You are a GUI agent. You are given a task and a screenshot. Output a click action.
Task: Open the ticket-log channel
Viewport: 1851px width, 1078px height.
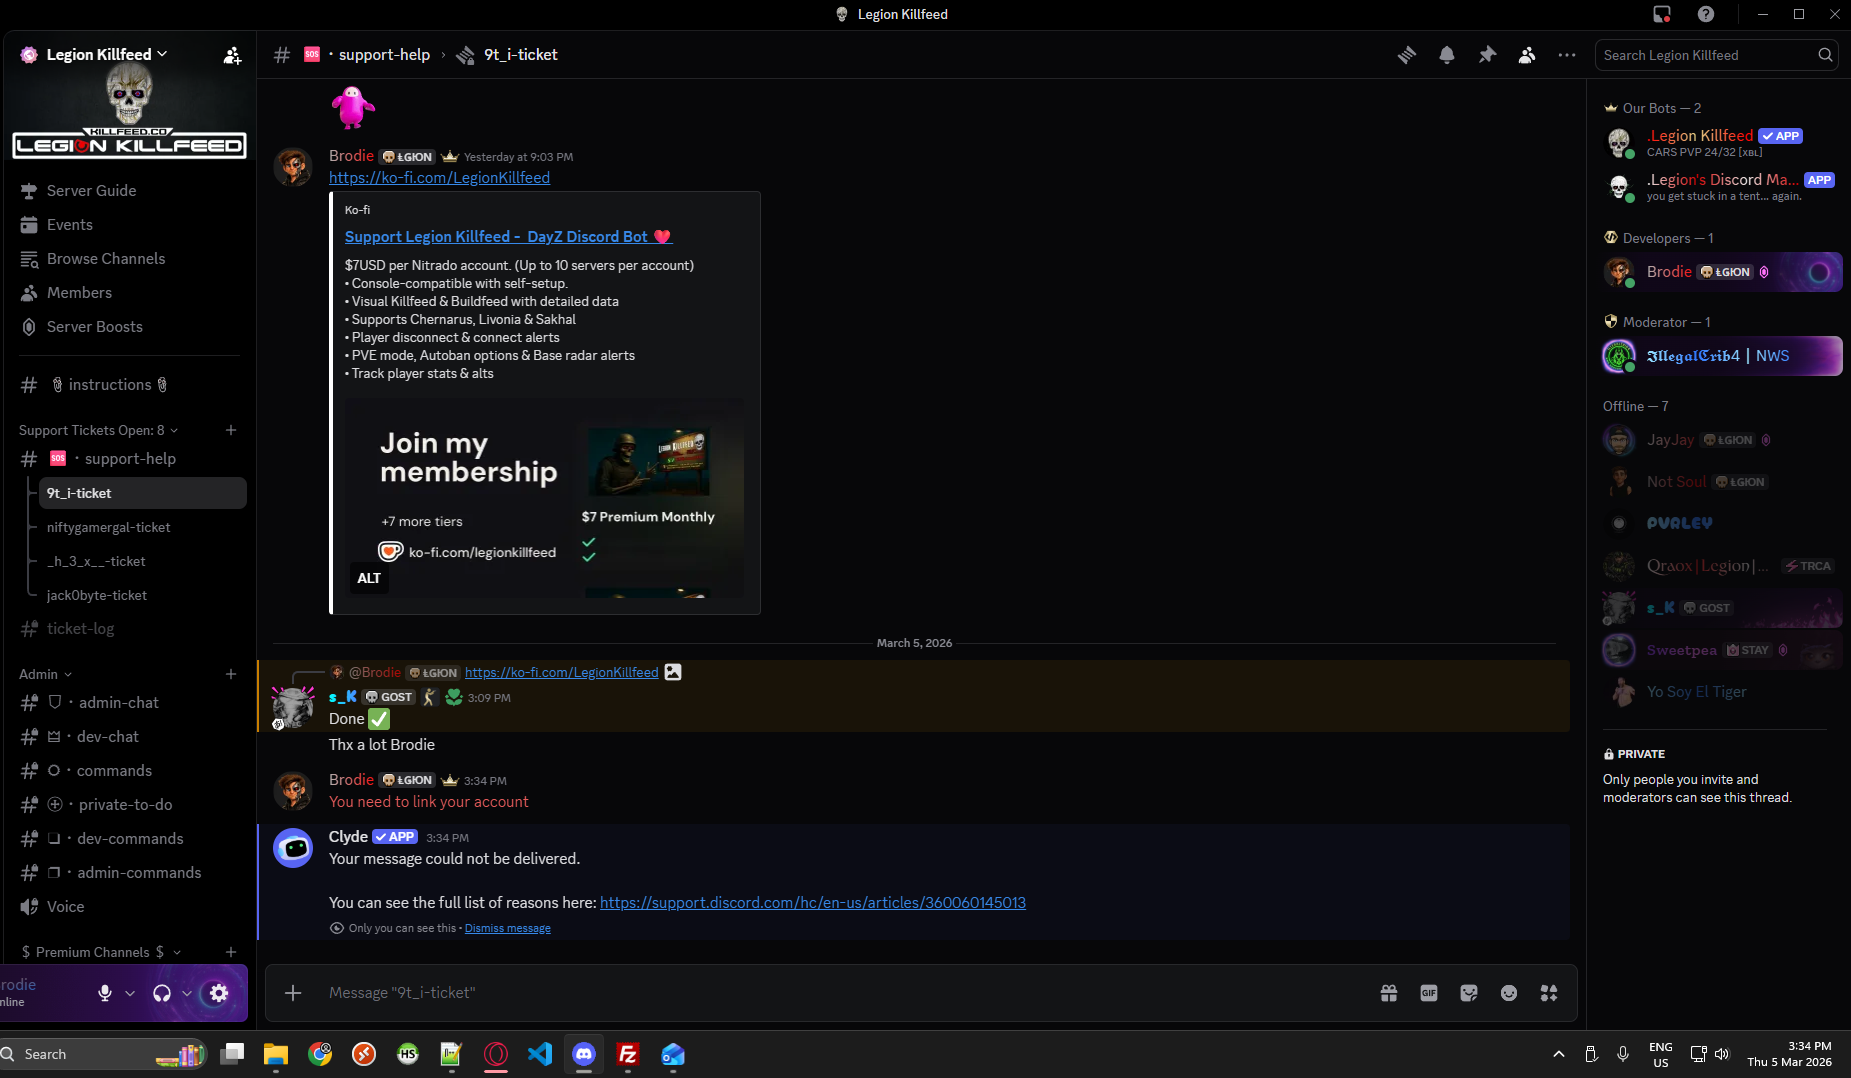pyautogui.click(x=128, y=629)
